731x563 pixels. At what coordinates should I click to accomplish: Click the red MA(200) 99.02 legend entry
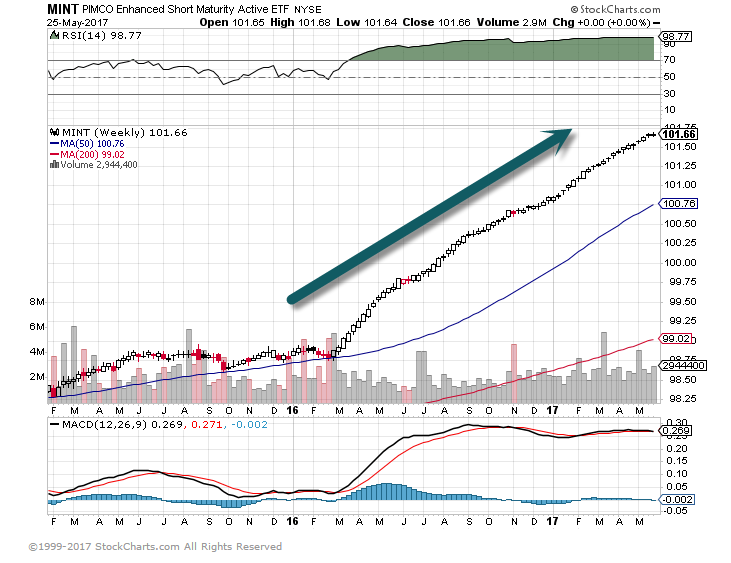(87, 154)
